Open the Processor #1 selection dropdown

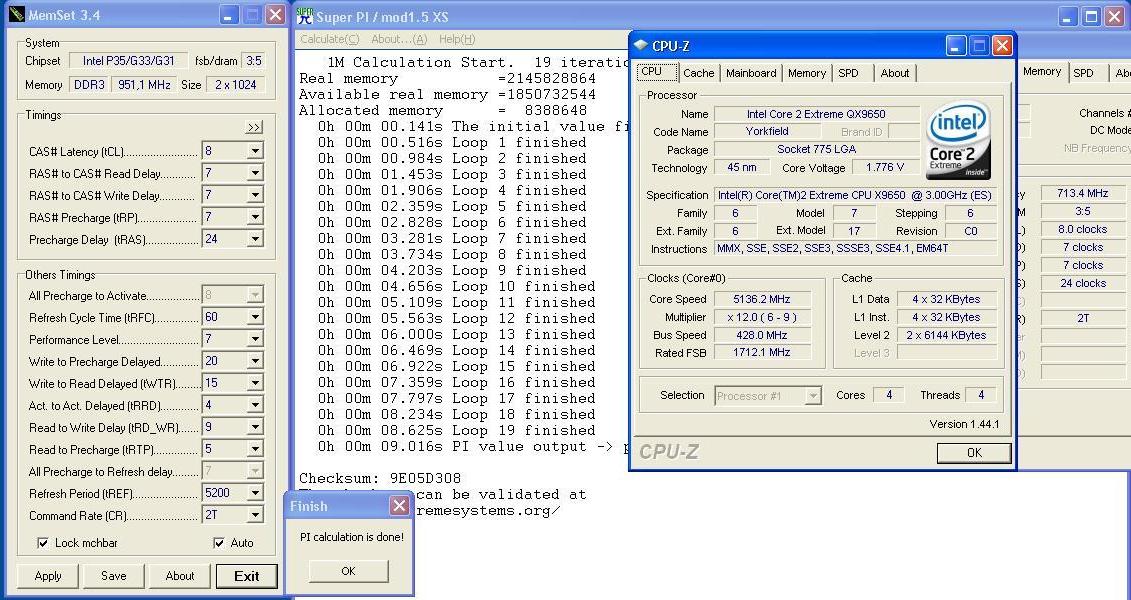(x=813, y=395)
